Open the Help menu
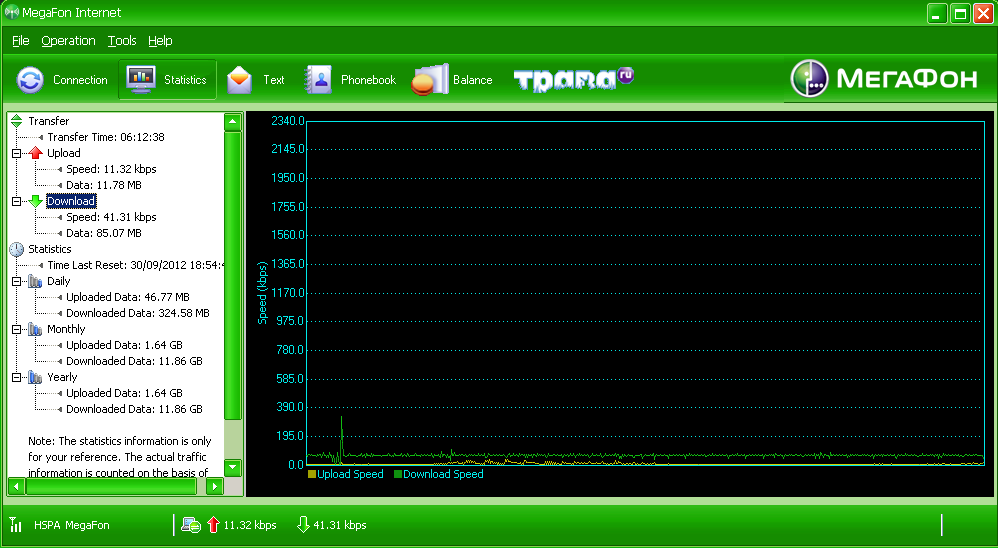The width and height of the screenshot is (998, 548). pos(160,41)
